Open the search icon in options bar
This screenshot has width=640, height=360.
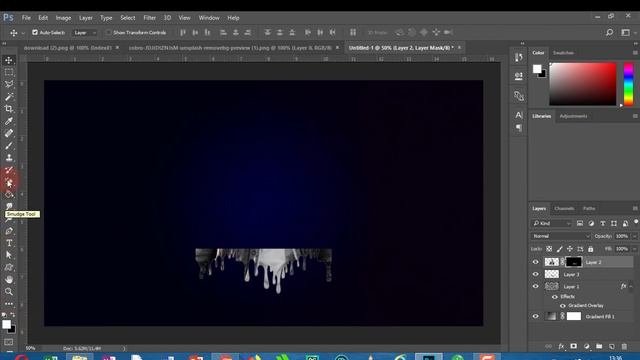click(609, 32)
